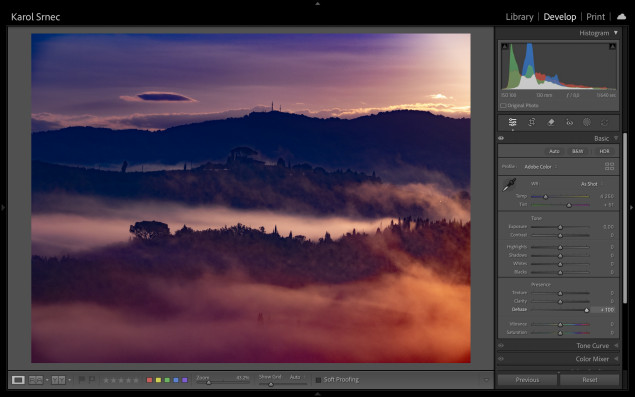The height and width of the screenshot is (397, 635).
Task: Apply the blue color label
Action: [x=176, y=380]
